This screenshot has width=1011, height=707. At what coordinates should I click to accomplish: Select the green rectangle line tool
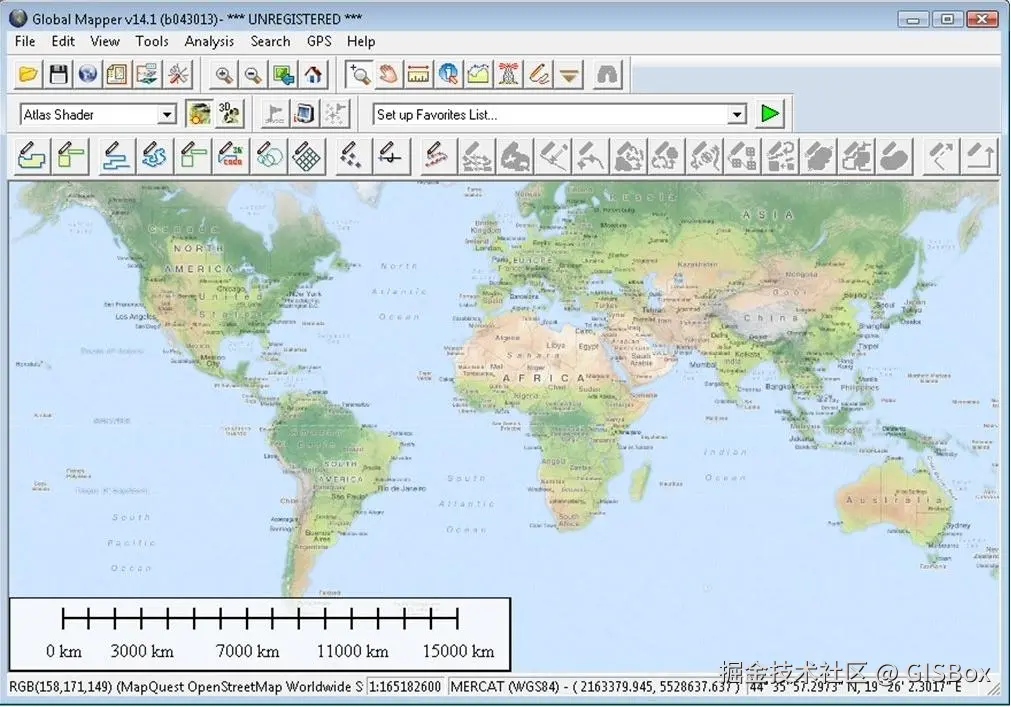tap(193, 157)
